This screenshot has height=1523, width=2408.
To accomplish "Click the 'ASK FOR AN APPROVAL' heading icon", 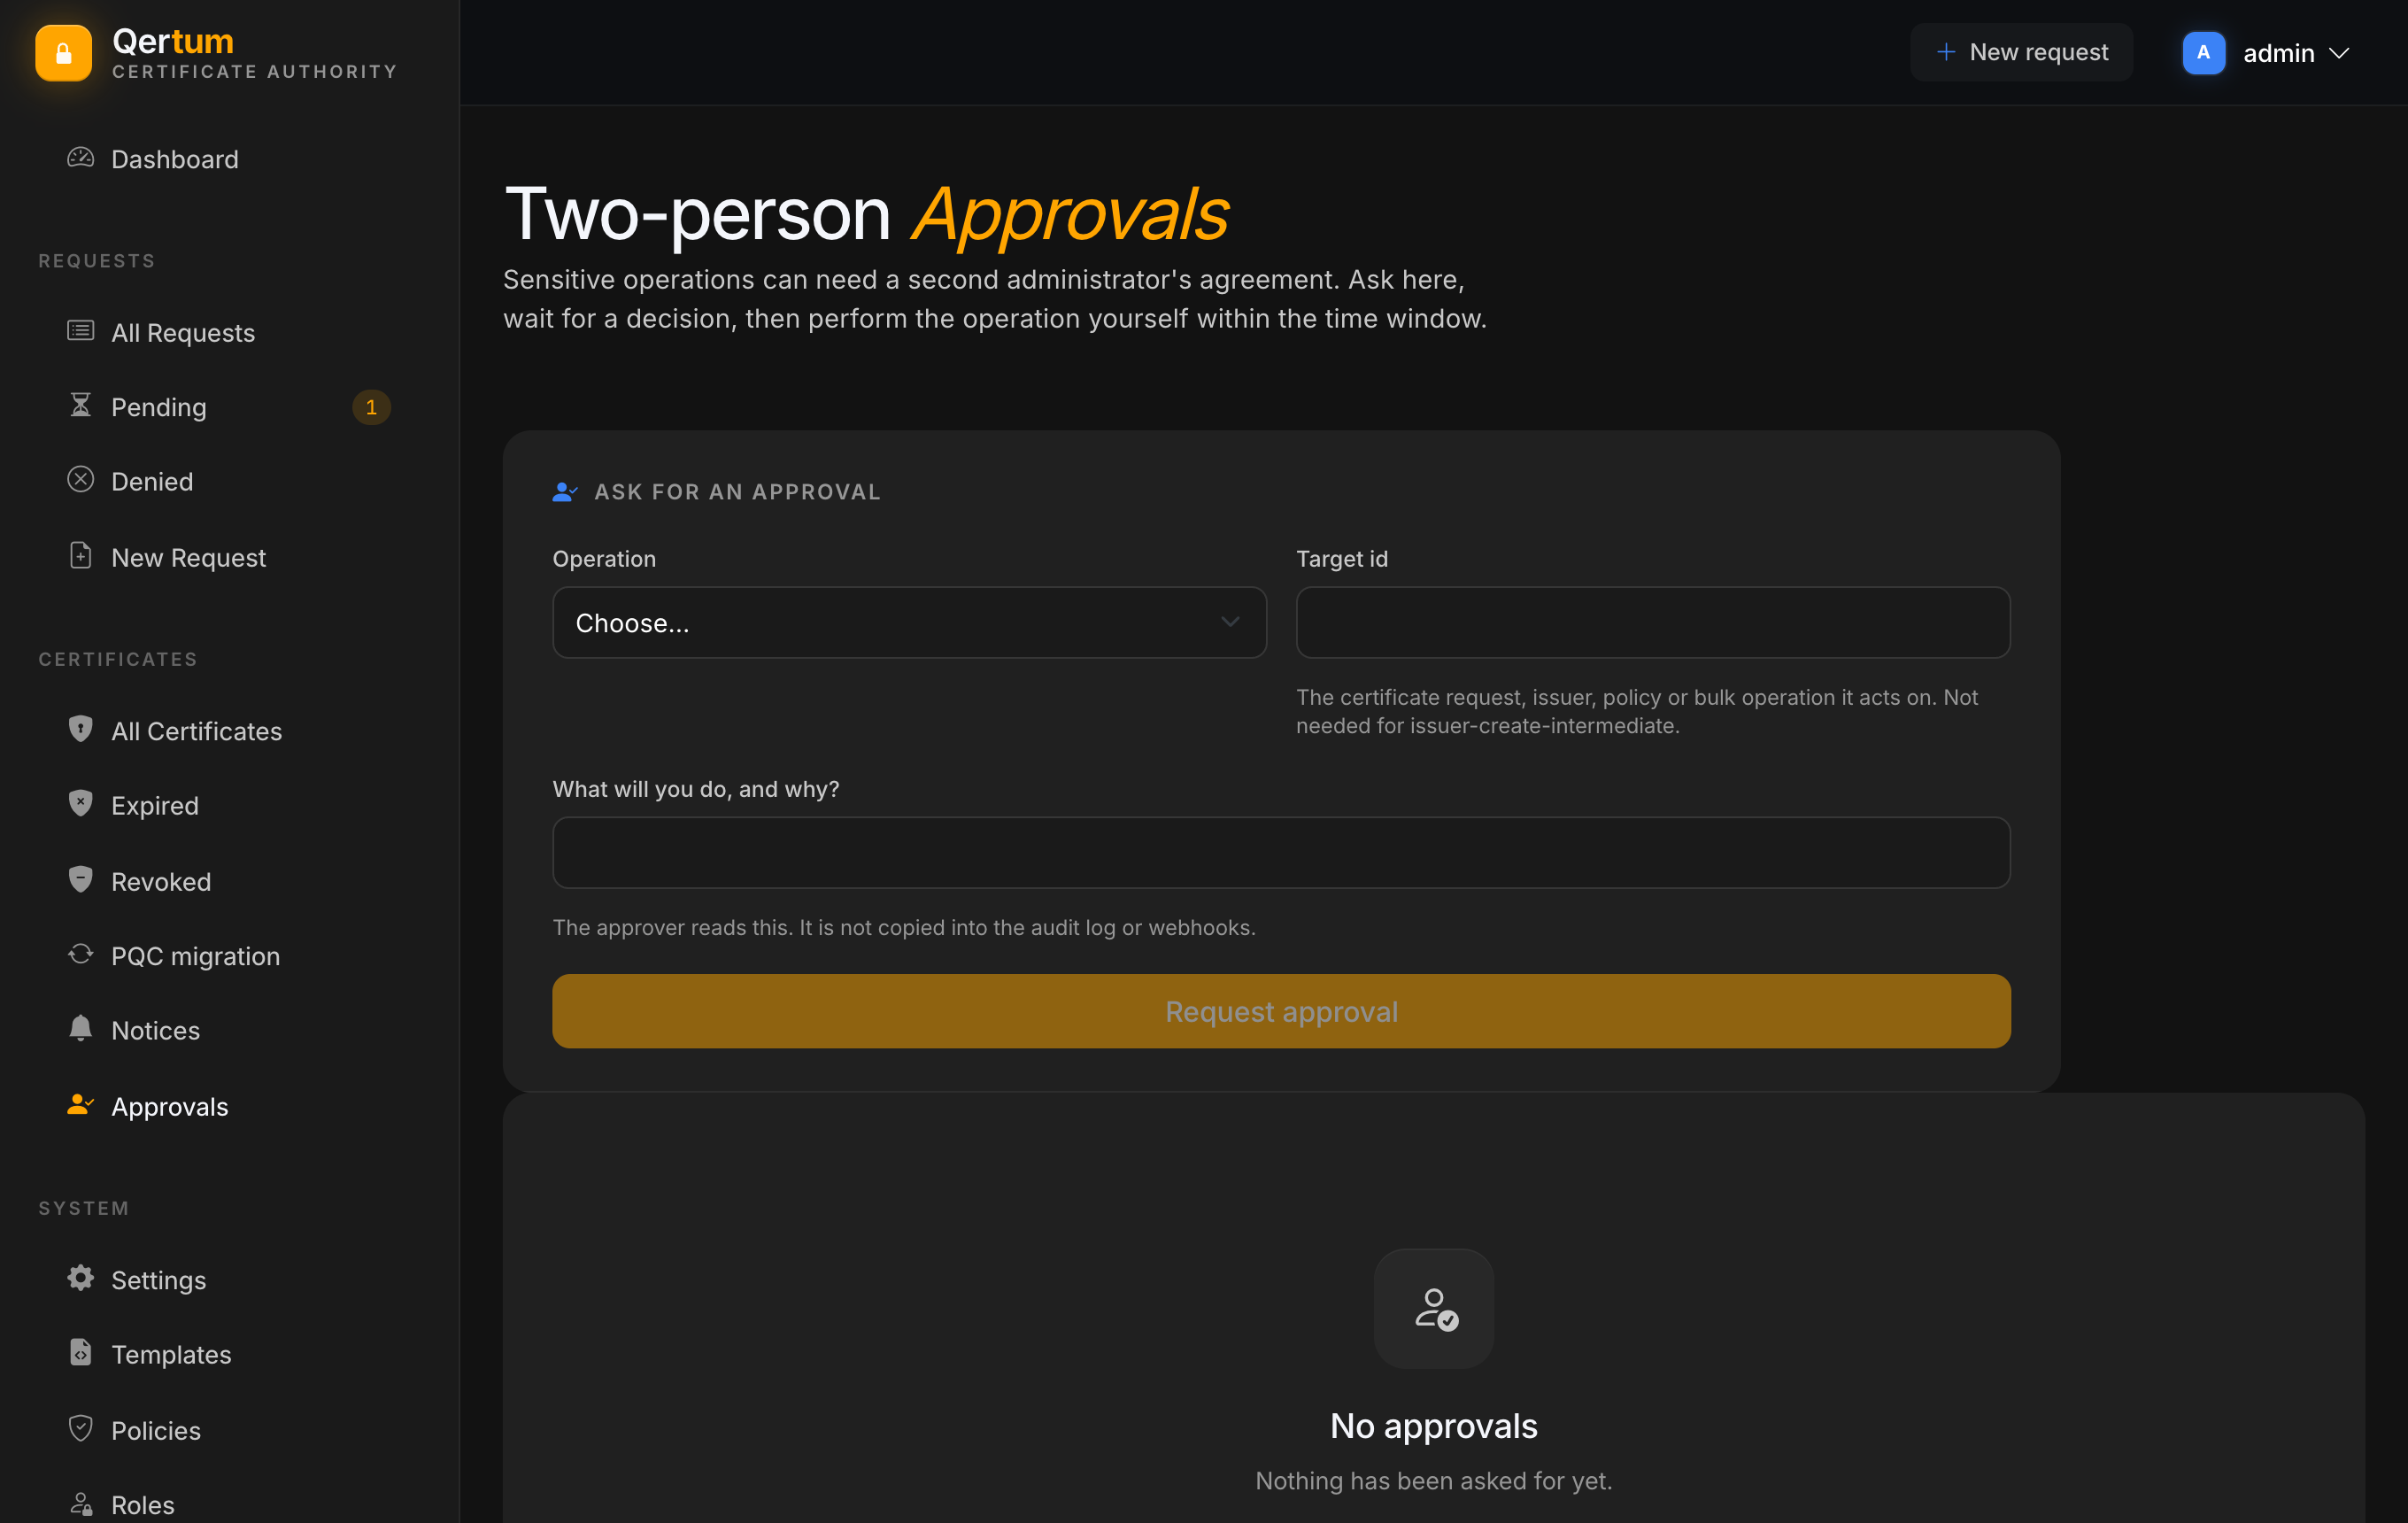I will (x=565, y=492).
